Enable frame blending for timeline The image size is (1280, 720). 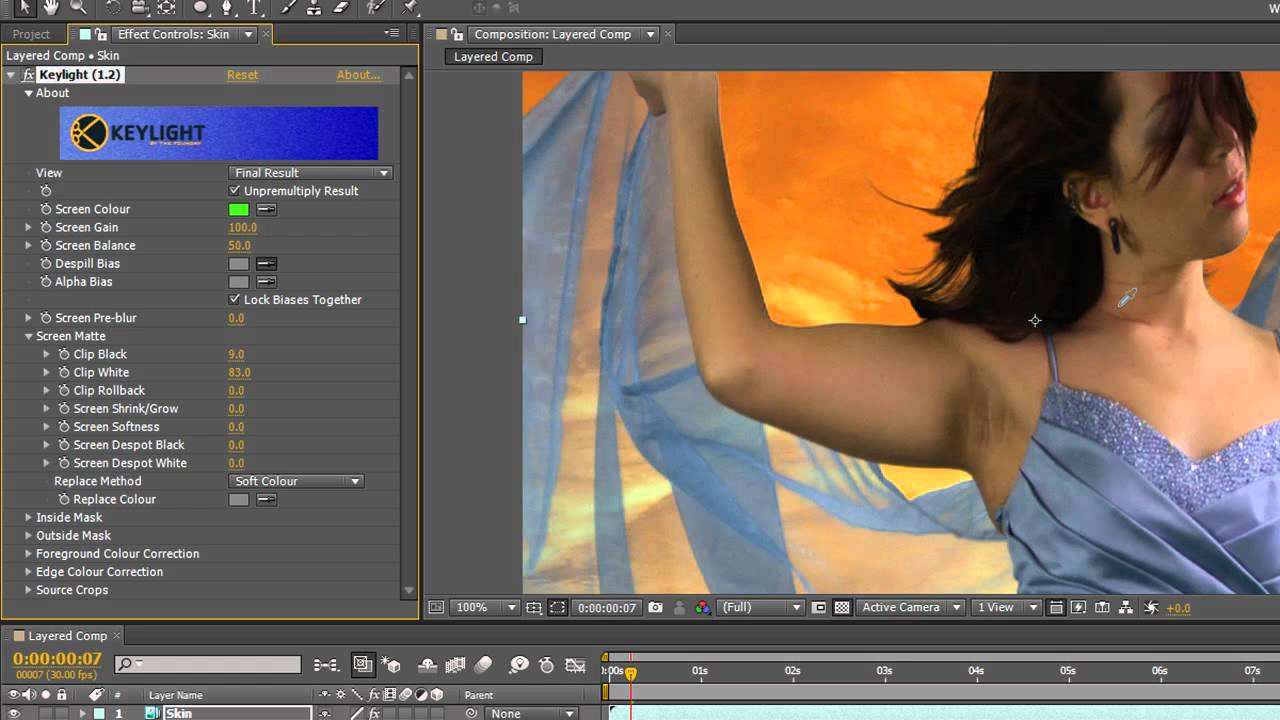click(x=456, y=664)
